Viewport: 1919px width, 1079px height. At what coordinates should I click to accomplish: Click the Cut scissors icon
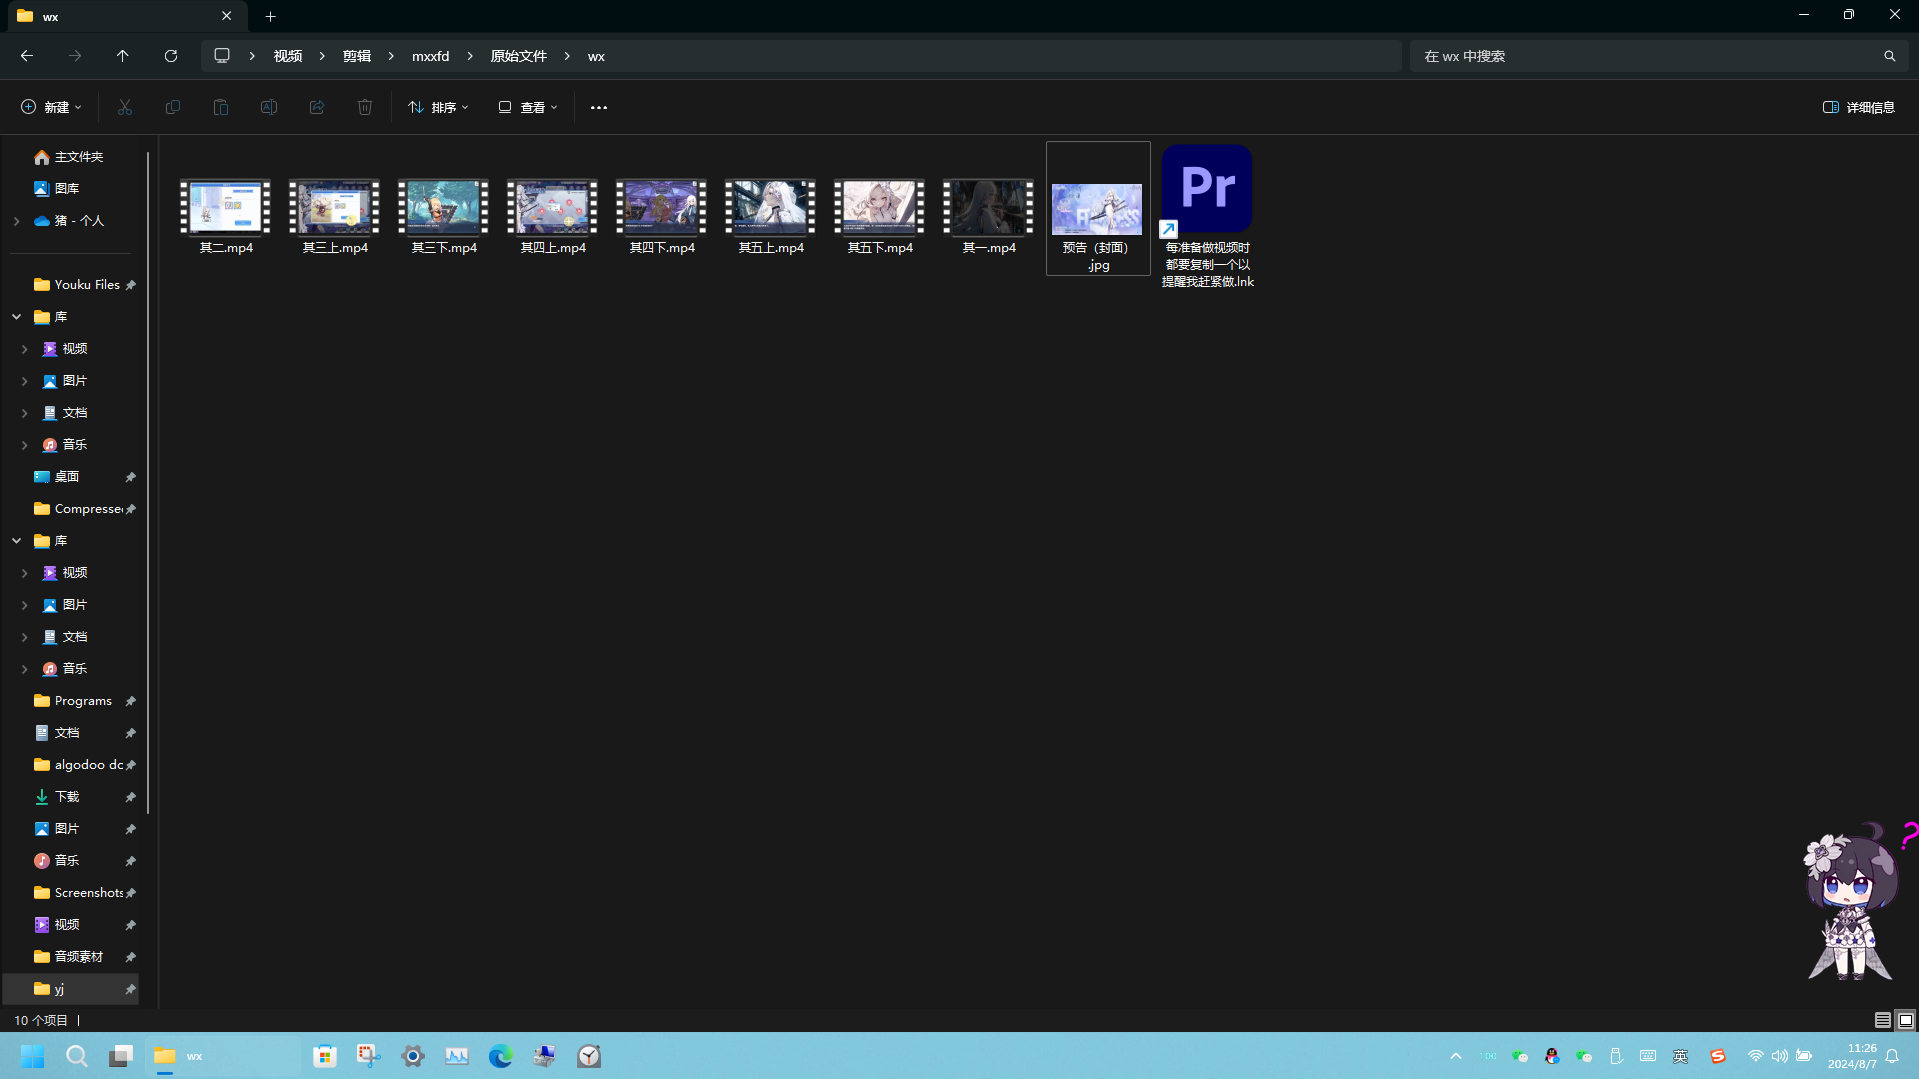pos(125,107)
